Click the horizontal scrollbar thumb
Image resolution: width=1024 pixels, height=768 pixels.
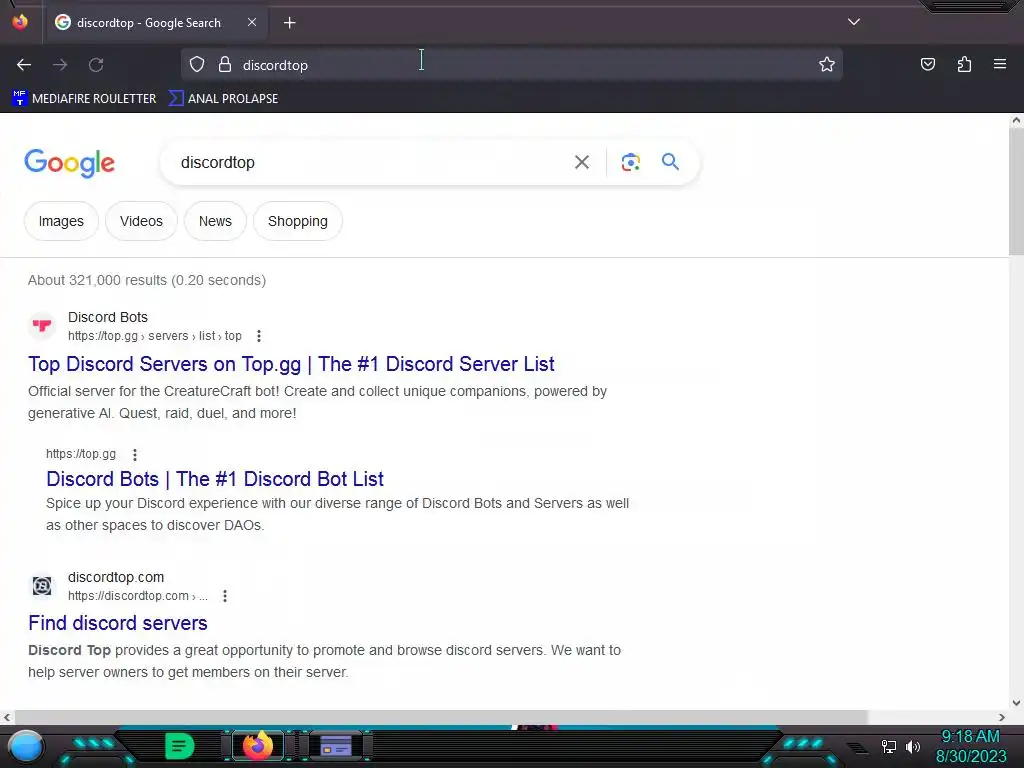[x=441, y=717]
